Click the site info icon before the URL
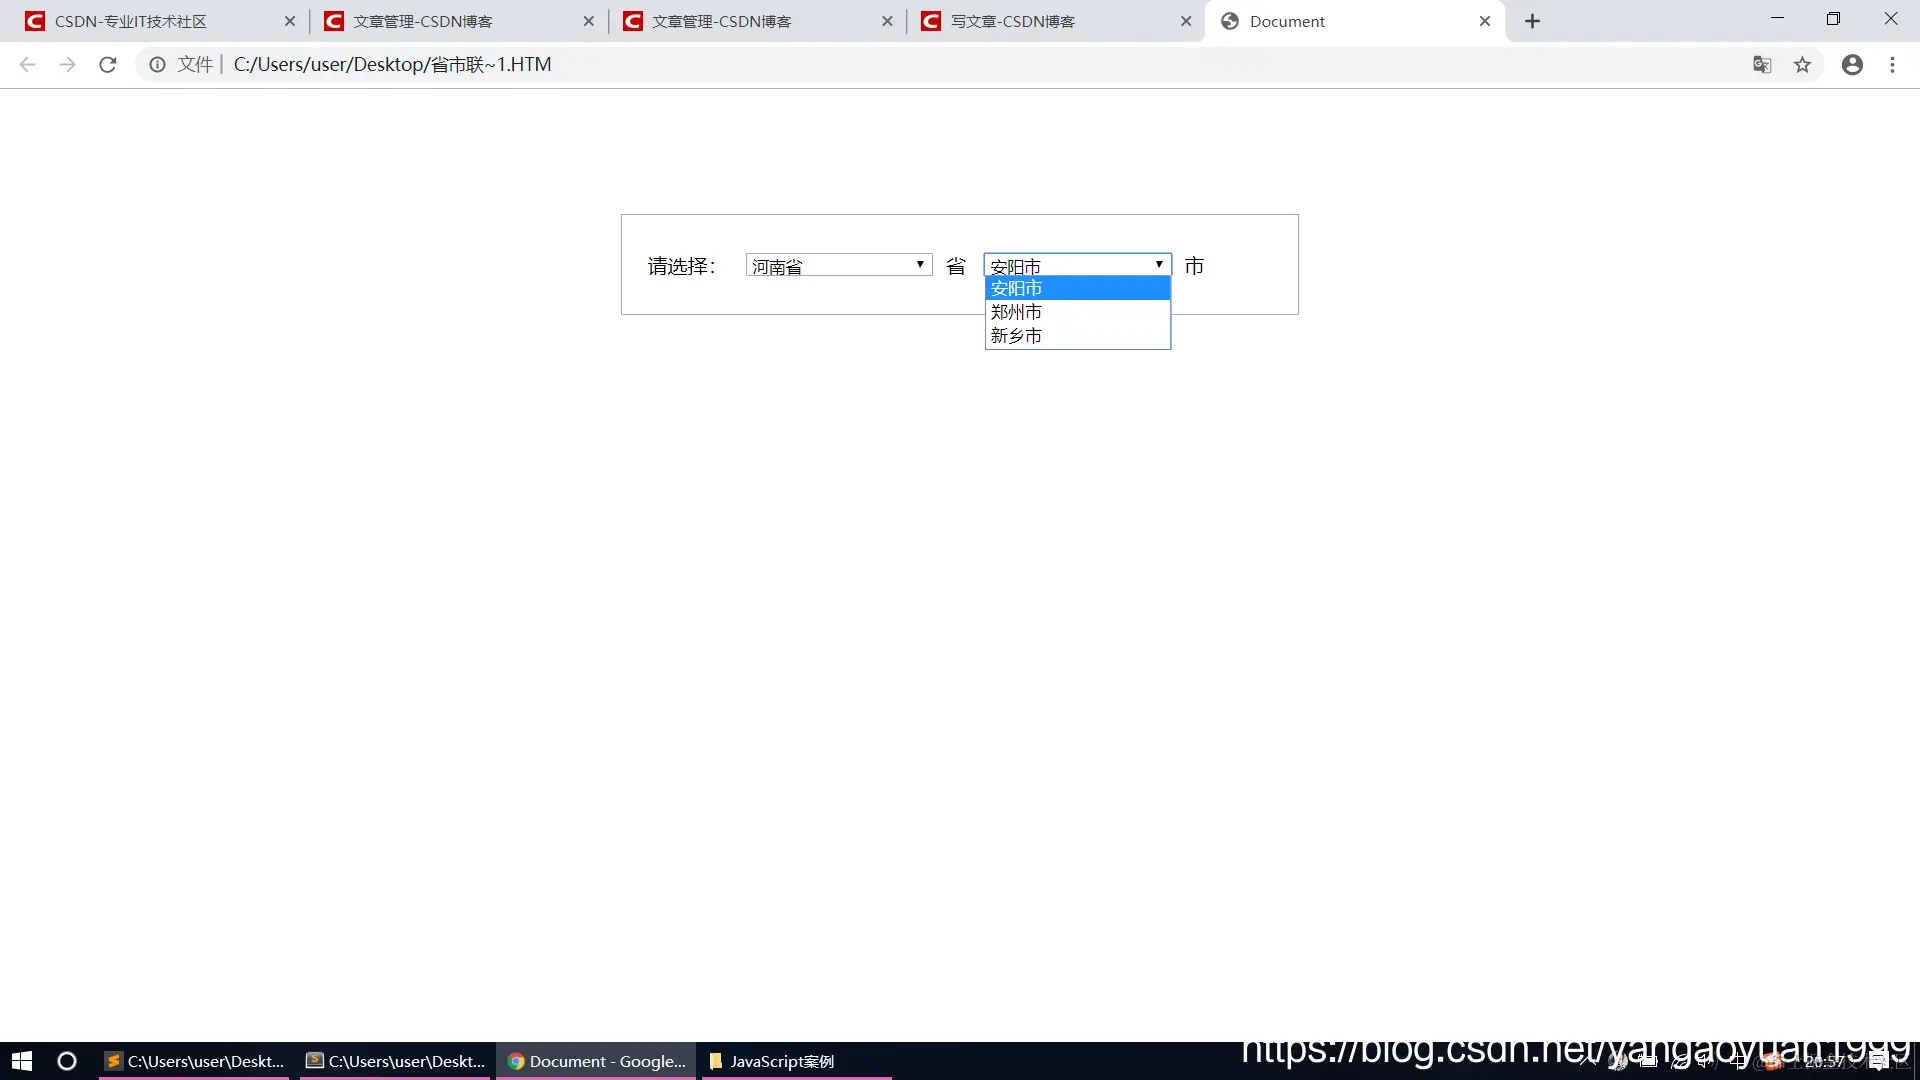Screen dimensions: 1920x1080 [x=156, y=64]
